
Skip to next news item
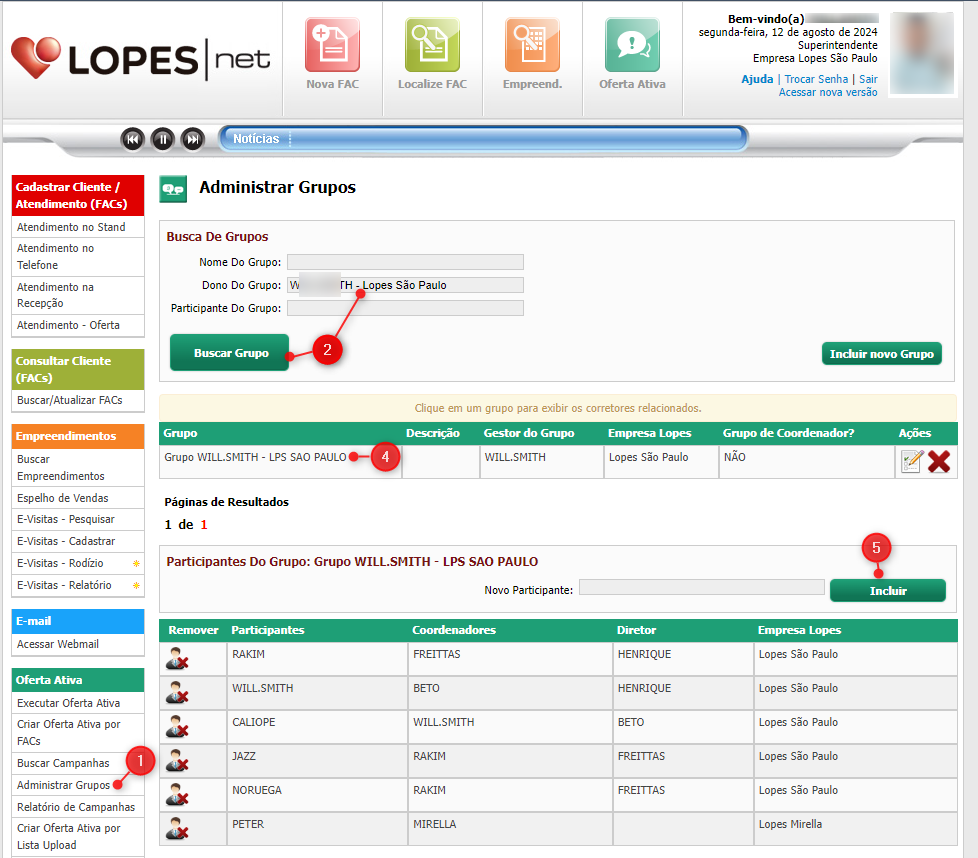193,139
